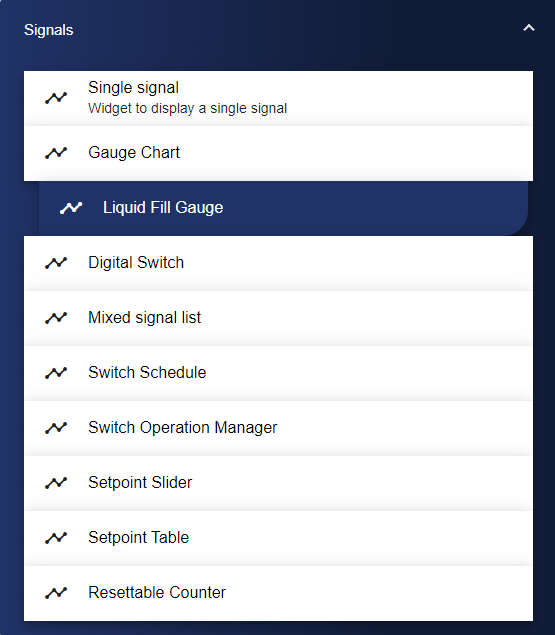Image resolution: width=555 pixels, height=635 pixels.
Task: Click the signal icon beside Single signal
Action: (x=56, y=98)
